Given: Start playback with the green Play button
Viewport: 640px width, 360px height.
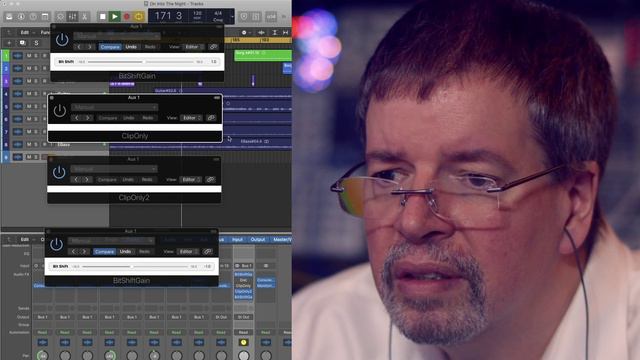Looking at the screenshot, I should pyautogui.click(x=115, y=16).
